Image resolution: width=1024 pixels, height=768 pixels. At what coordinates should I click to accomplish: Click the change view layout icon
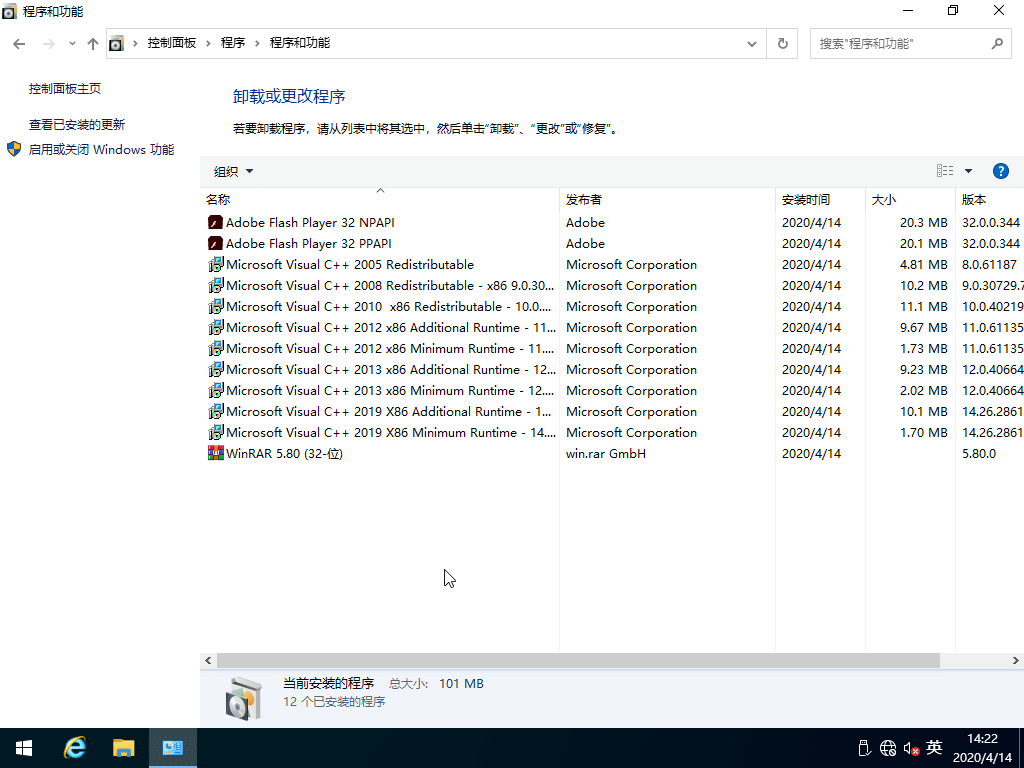pos(944,171)
